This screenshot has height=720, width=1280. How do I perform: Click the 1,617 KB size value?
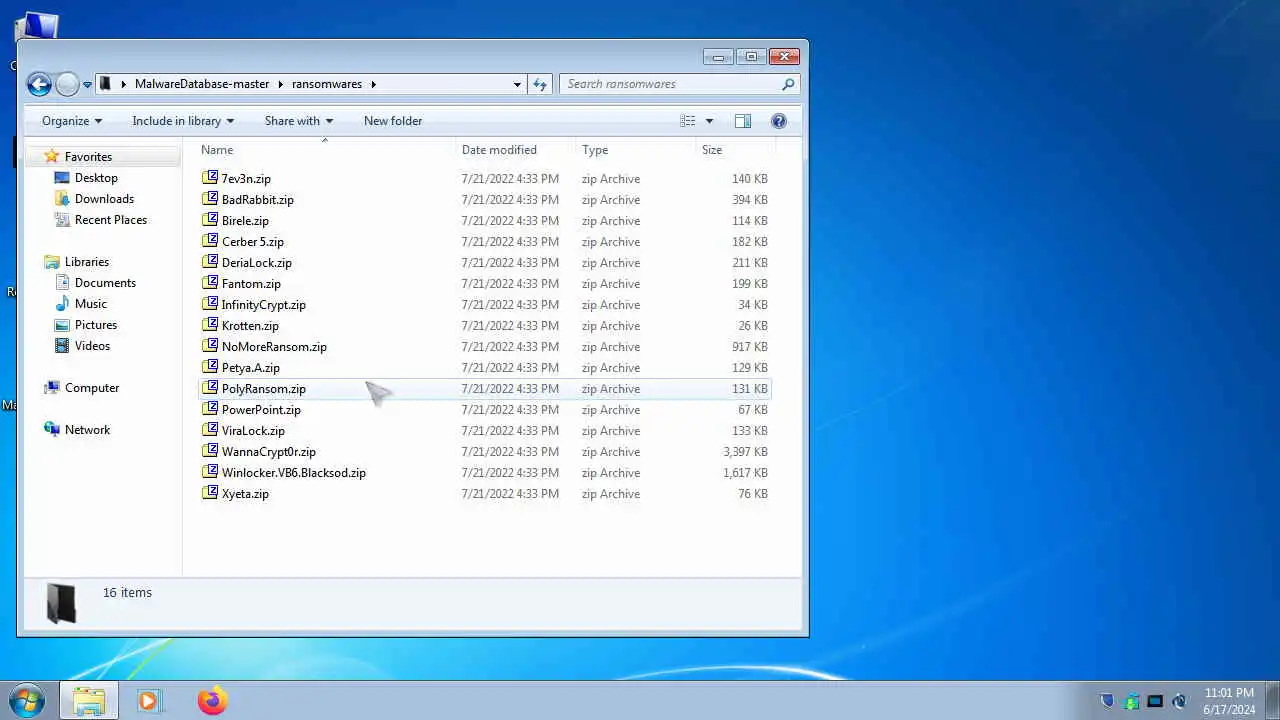point(745,473)
